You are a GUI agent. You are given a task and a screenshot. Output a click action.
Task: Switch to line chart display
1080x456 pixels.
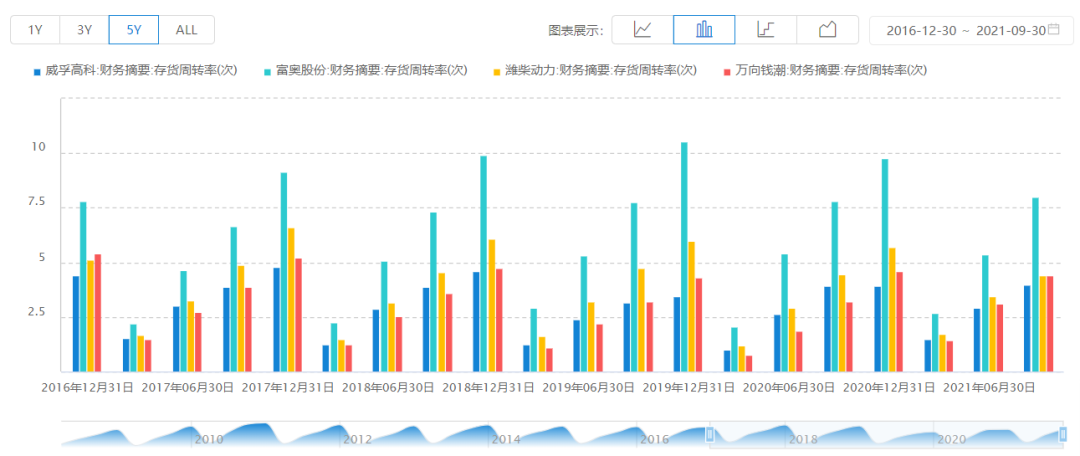coord(642,30)
